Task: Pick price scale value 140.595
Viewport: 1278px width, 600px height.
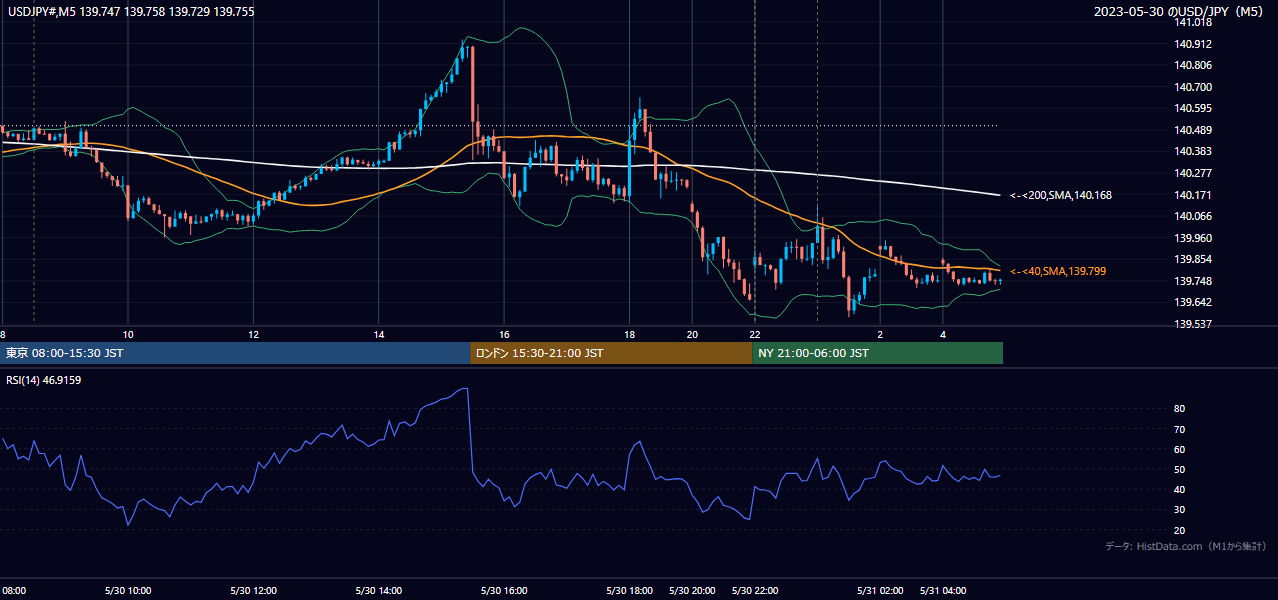Action: (1193, 108)
